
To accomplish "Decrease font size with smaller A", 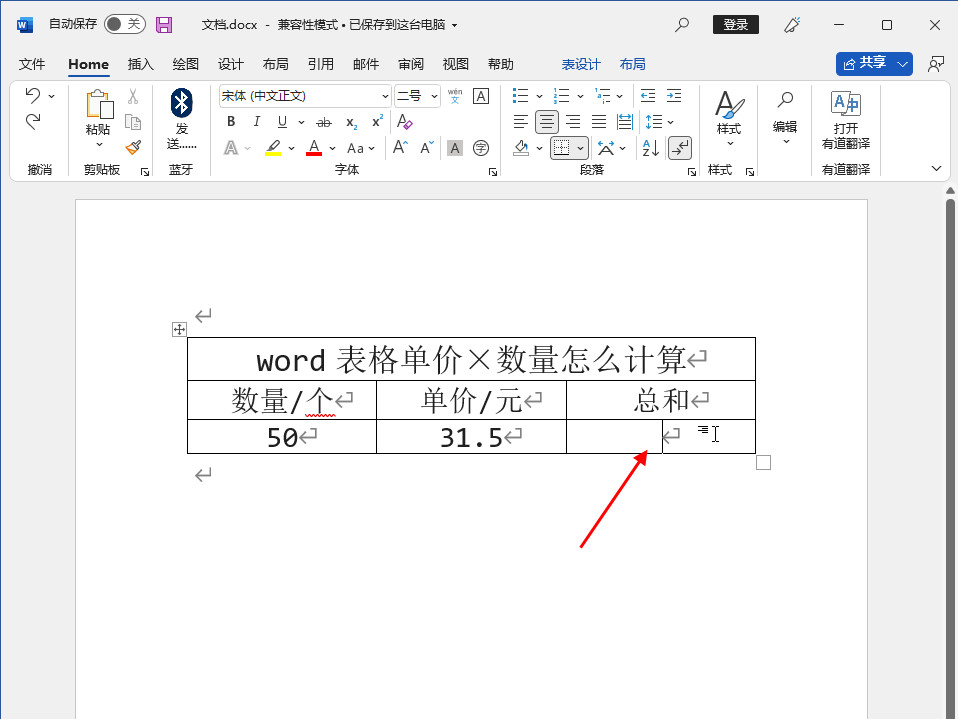I will click(x=426, y=147).
